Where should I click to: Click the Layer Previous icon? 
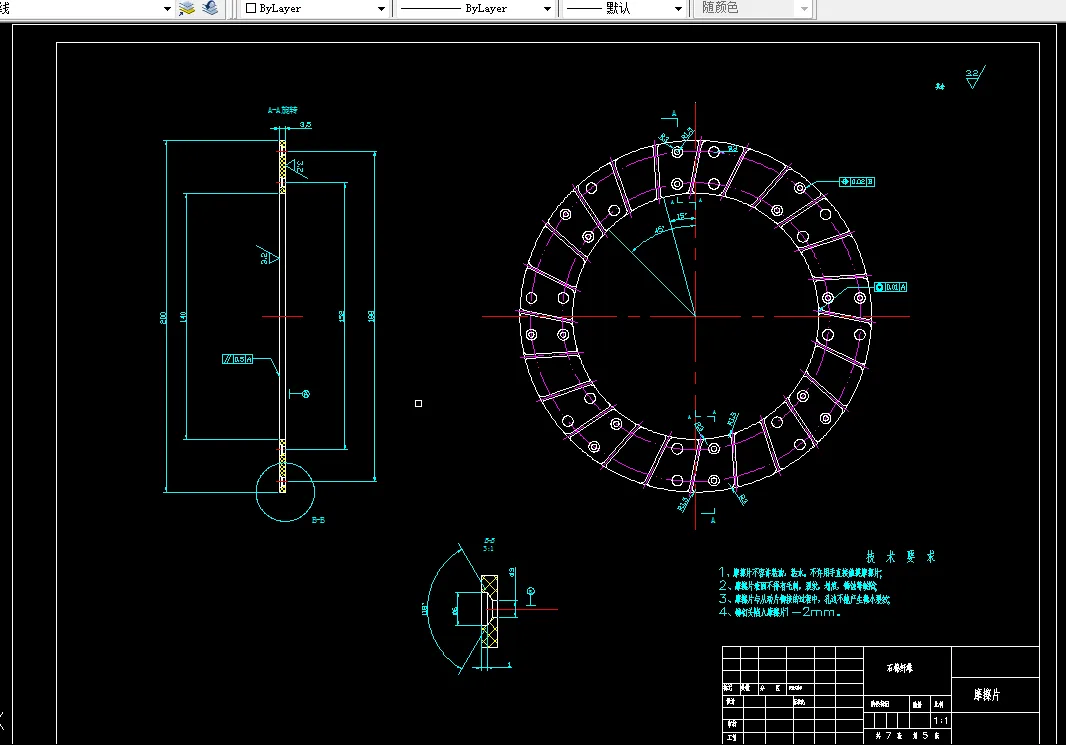click(x=210, y=8)
